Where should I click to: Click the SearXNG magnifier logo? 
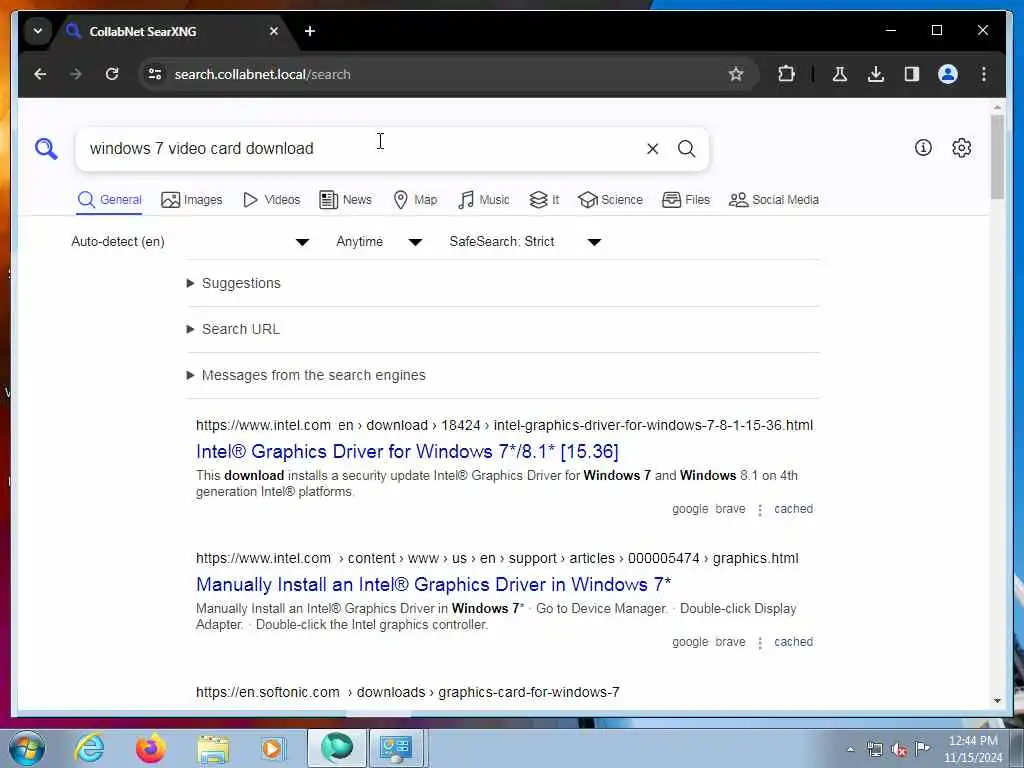46,149
